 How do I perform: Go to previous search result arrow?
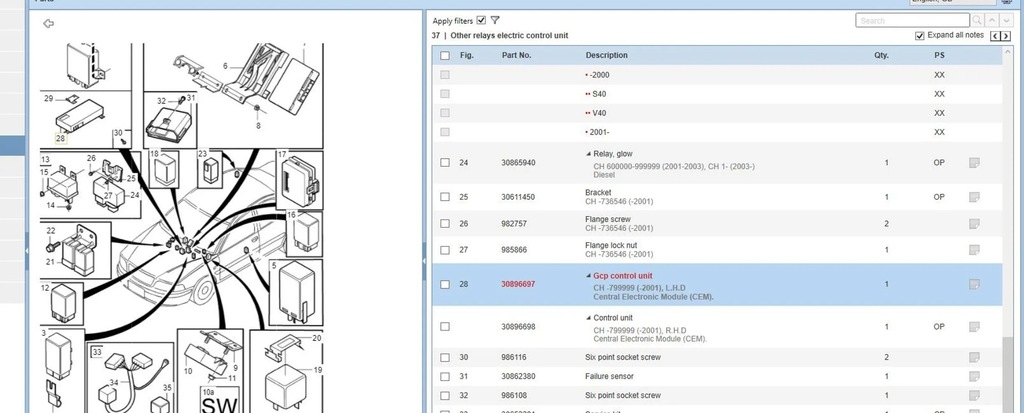pos(993,20)
